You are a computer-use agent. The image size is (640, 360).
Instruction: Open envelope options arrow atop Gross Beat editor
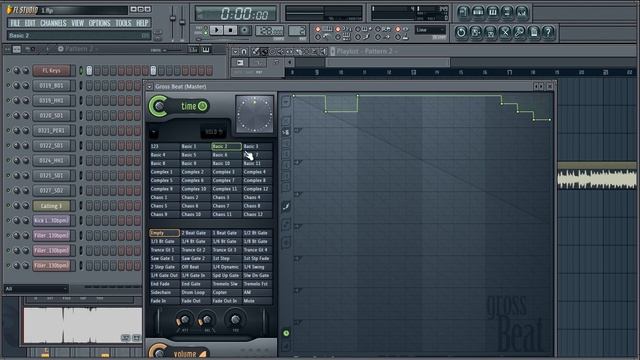(286, 100)
